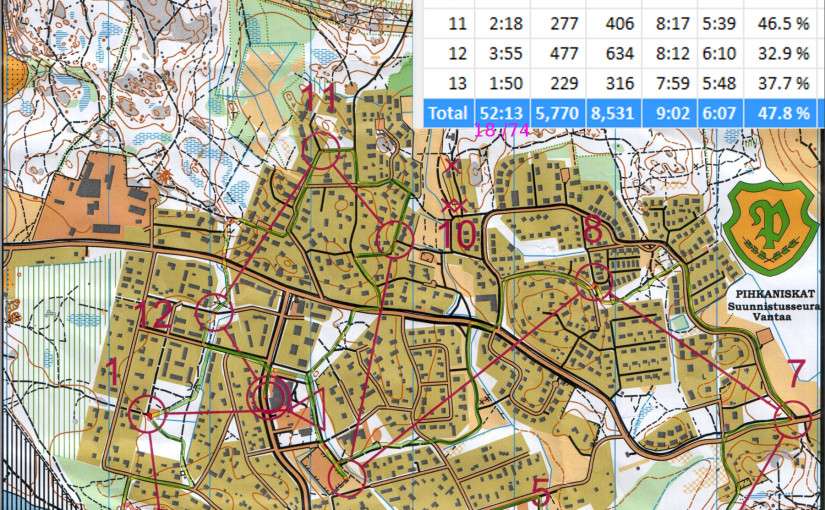Click the 277 cell in the splits table

pos(558,24)
